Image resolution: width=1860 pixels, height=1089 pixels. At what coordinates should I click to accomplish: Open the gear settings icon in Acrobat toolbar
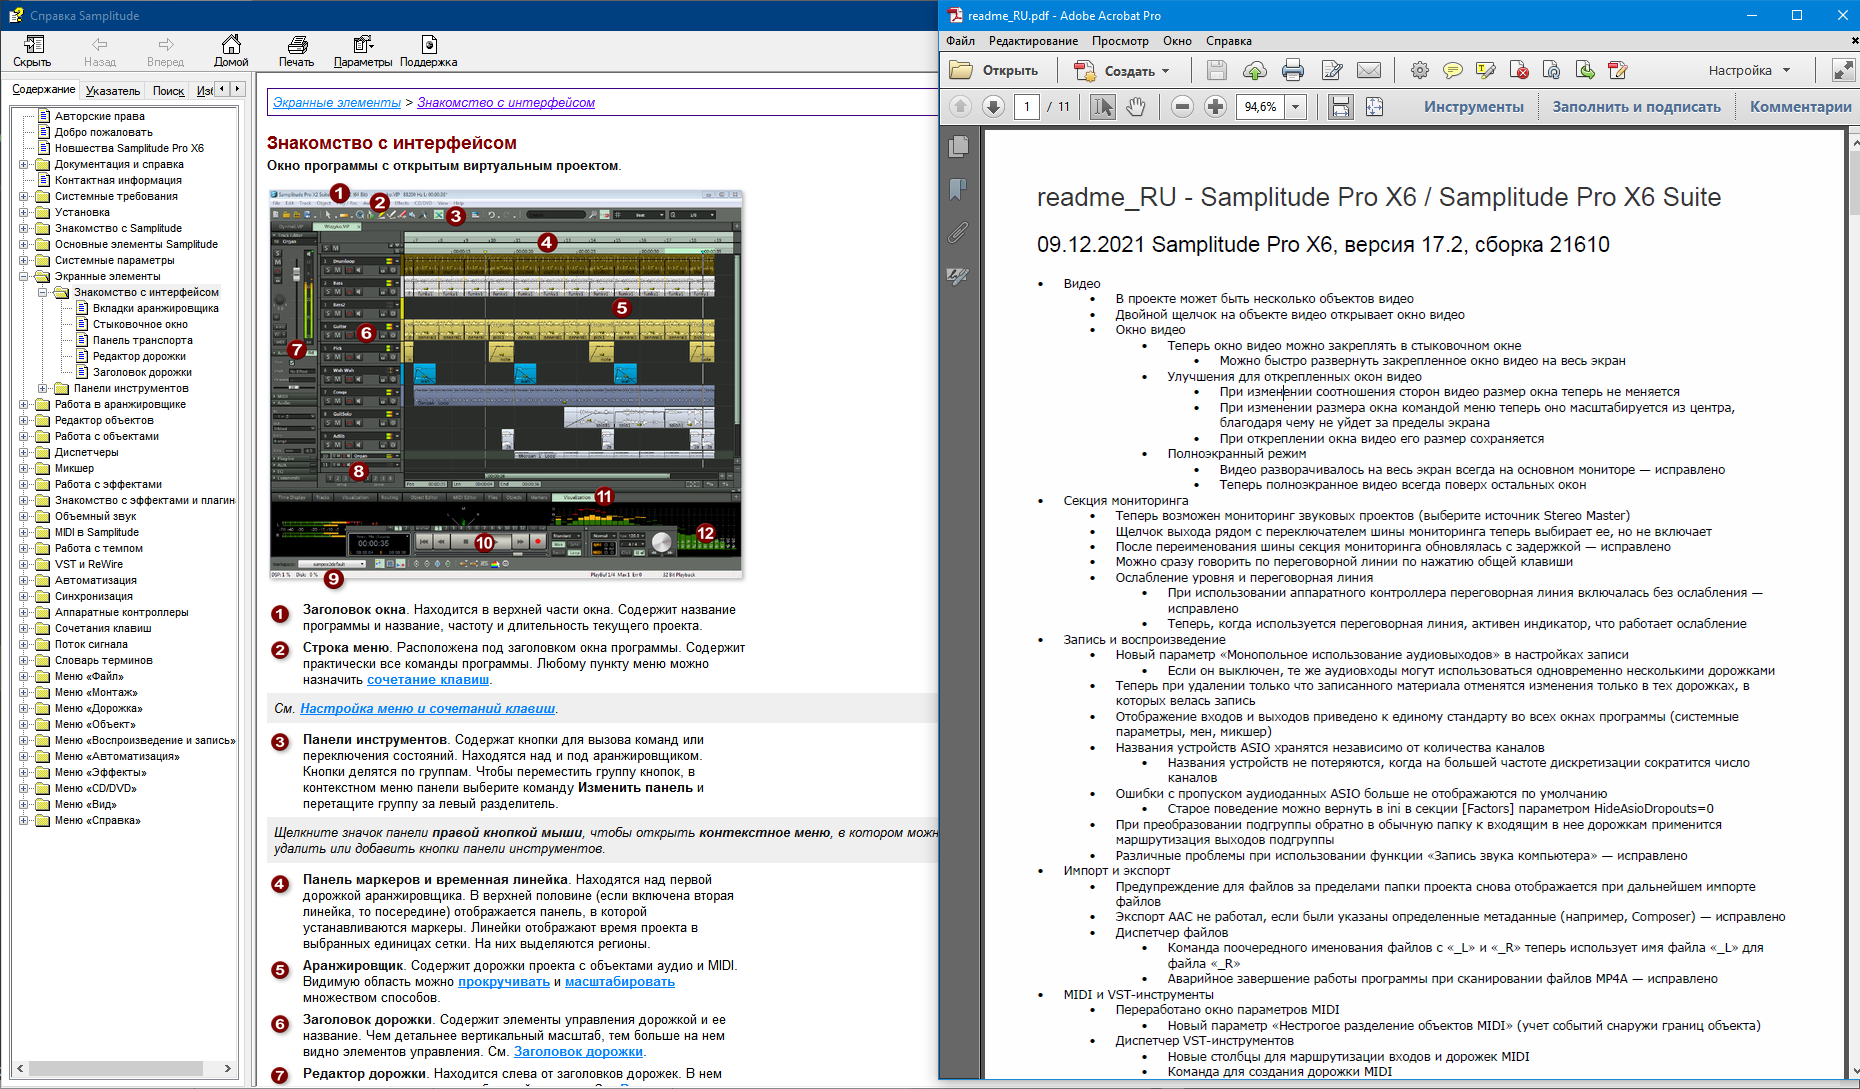coord(1420,70)
